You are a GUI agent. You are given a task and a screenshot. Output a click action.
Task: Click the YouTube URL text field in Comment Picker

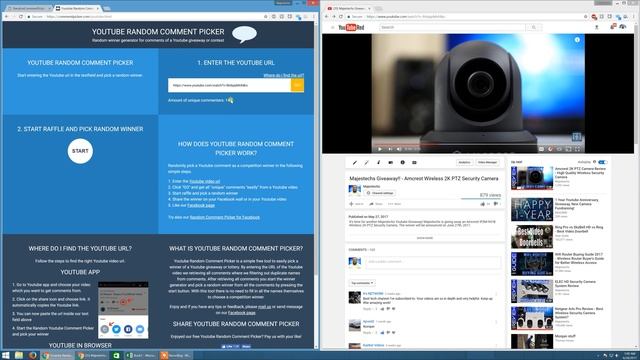click(229, 85)
